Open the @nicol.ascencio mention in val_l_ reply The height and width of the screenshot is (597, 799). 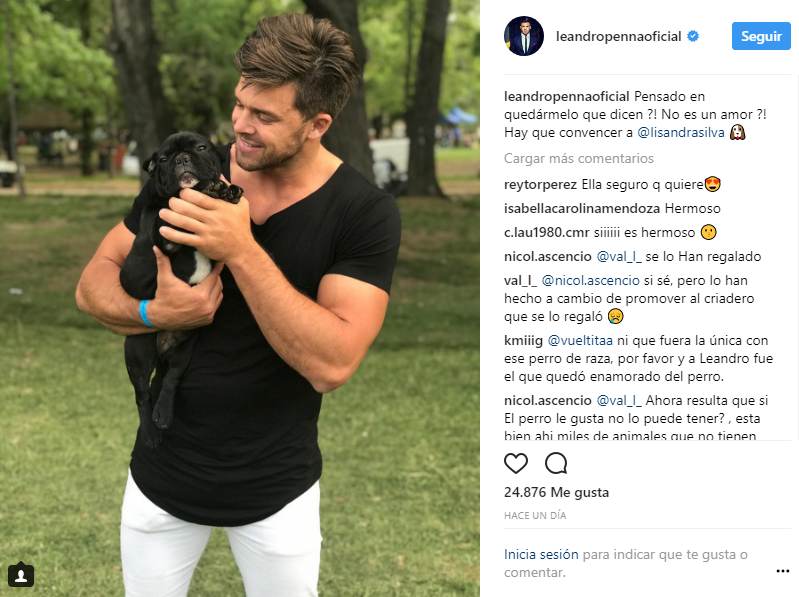(590, 280)
